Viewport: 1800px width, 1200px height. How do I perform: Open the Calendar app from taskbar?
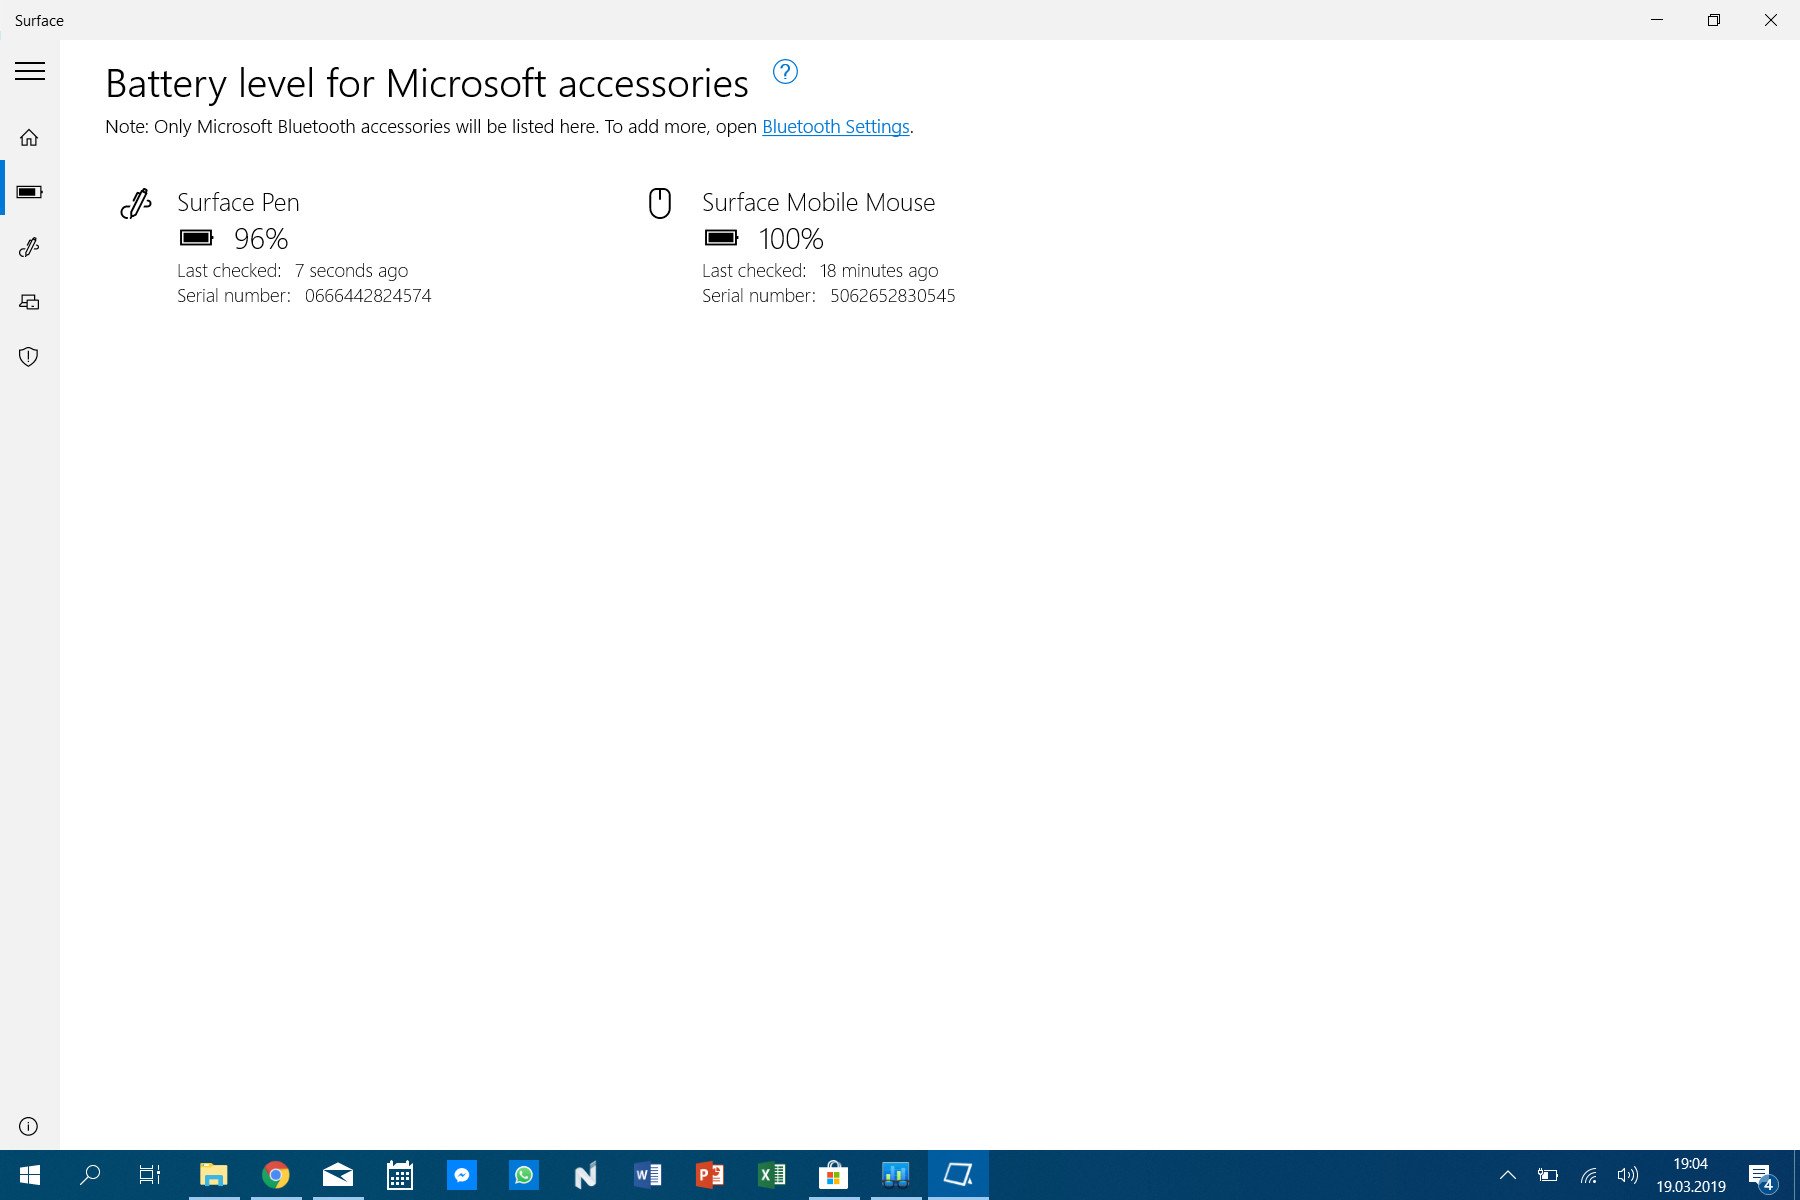[400, 1175]
